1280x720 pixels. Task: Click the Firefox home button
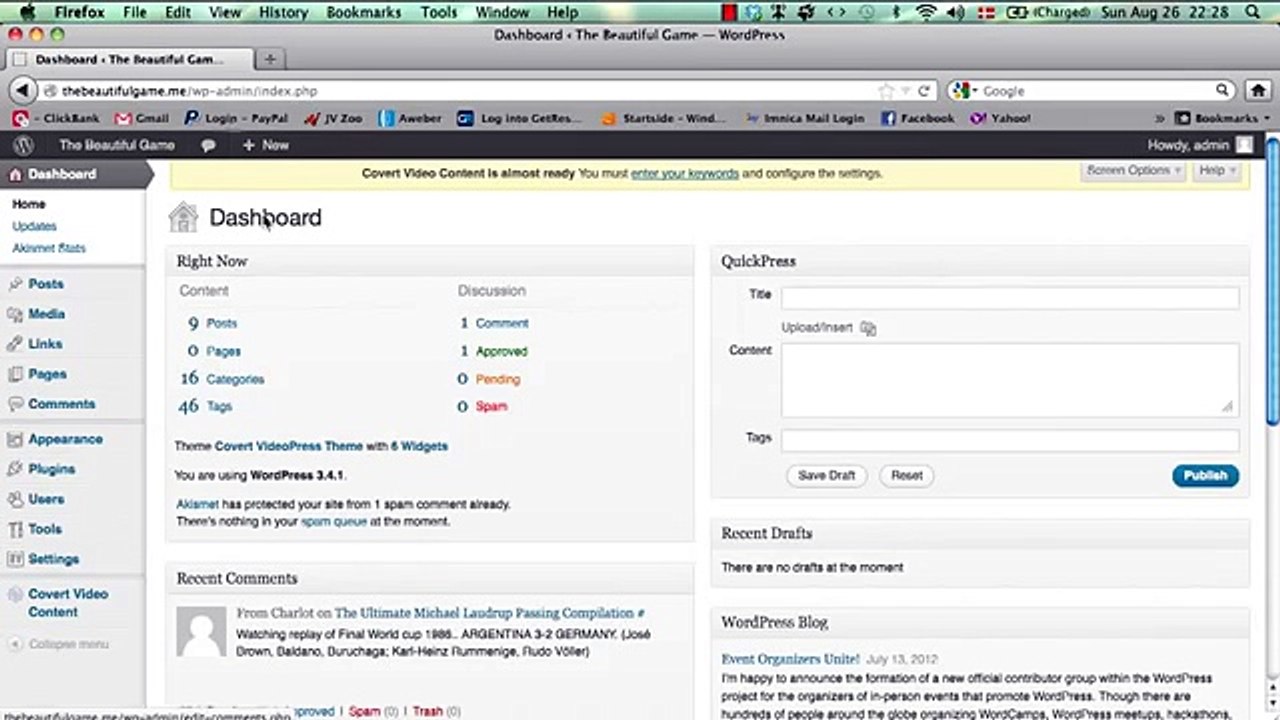tap(1258, 91)
